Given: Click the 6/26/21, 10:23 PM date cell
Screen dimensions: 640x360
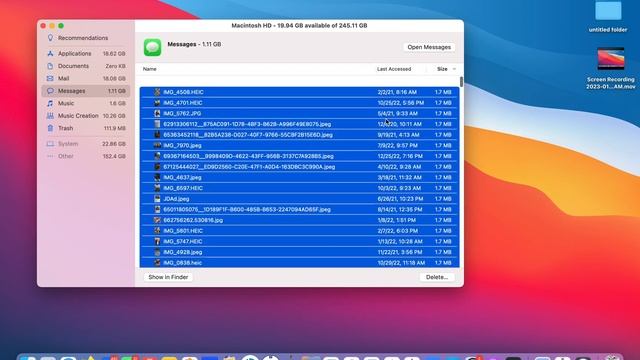Looking at the screenshot, I should coord(400,199).
